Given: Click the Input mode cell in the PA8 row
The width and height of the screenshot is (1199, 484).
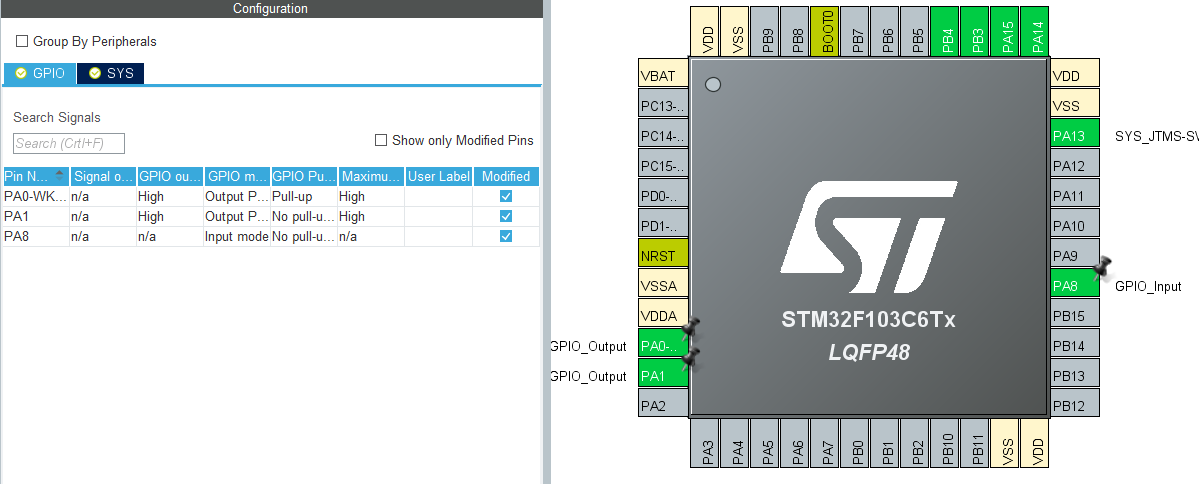Looking at the screenshot, I should click(237, 236).
